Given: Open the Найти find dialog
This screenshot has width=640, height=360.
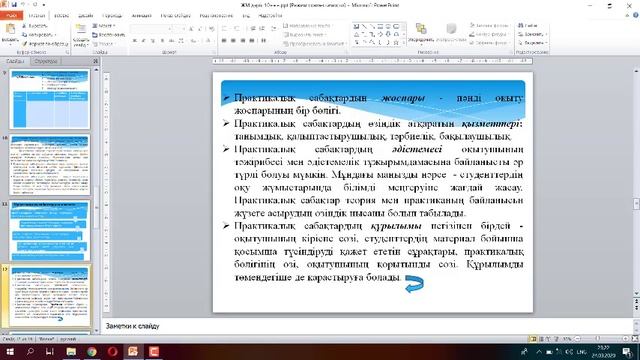Looking at the screenshot, I should tap(529, 25).
